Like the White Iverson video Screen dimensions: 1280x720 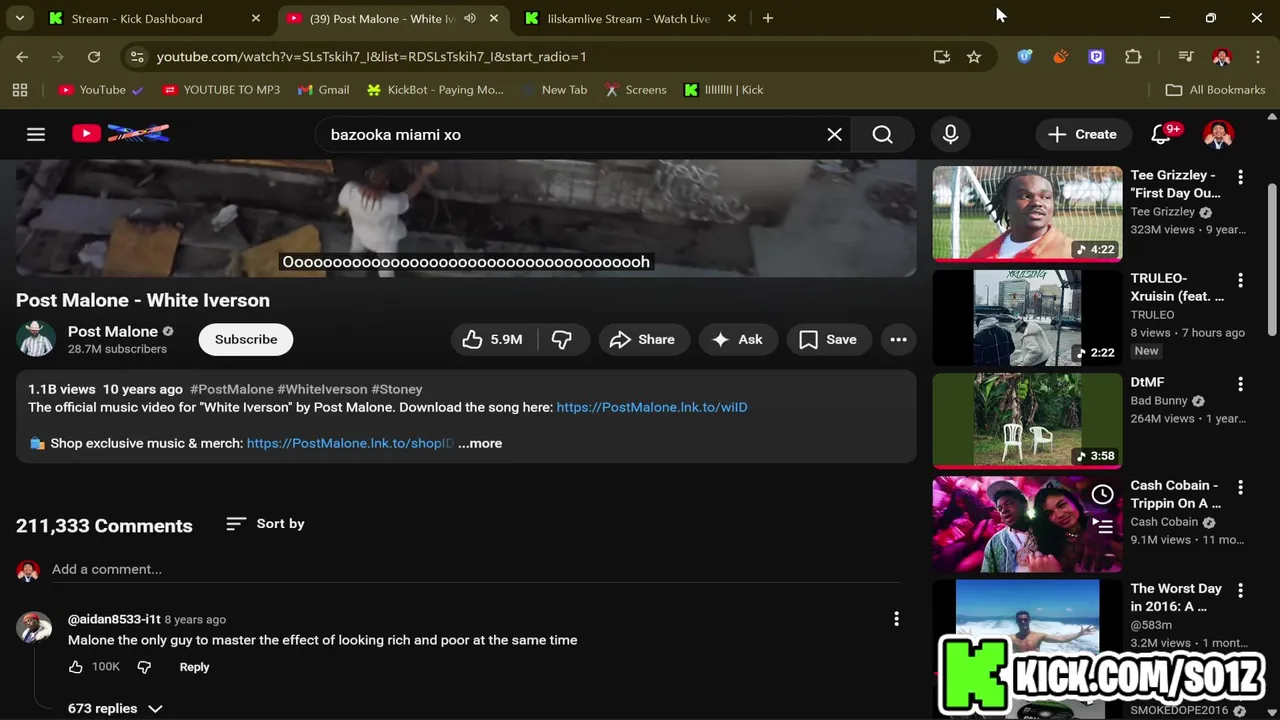[492, 339]
